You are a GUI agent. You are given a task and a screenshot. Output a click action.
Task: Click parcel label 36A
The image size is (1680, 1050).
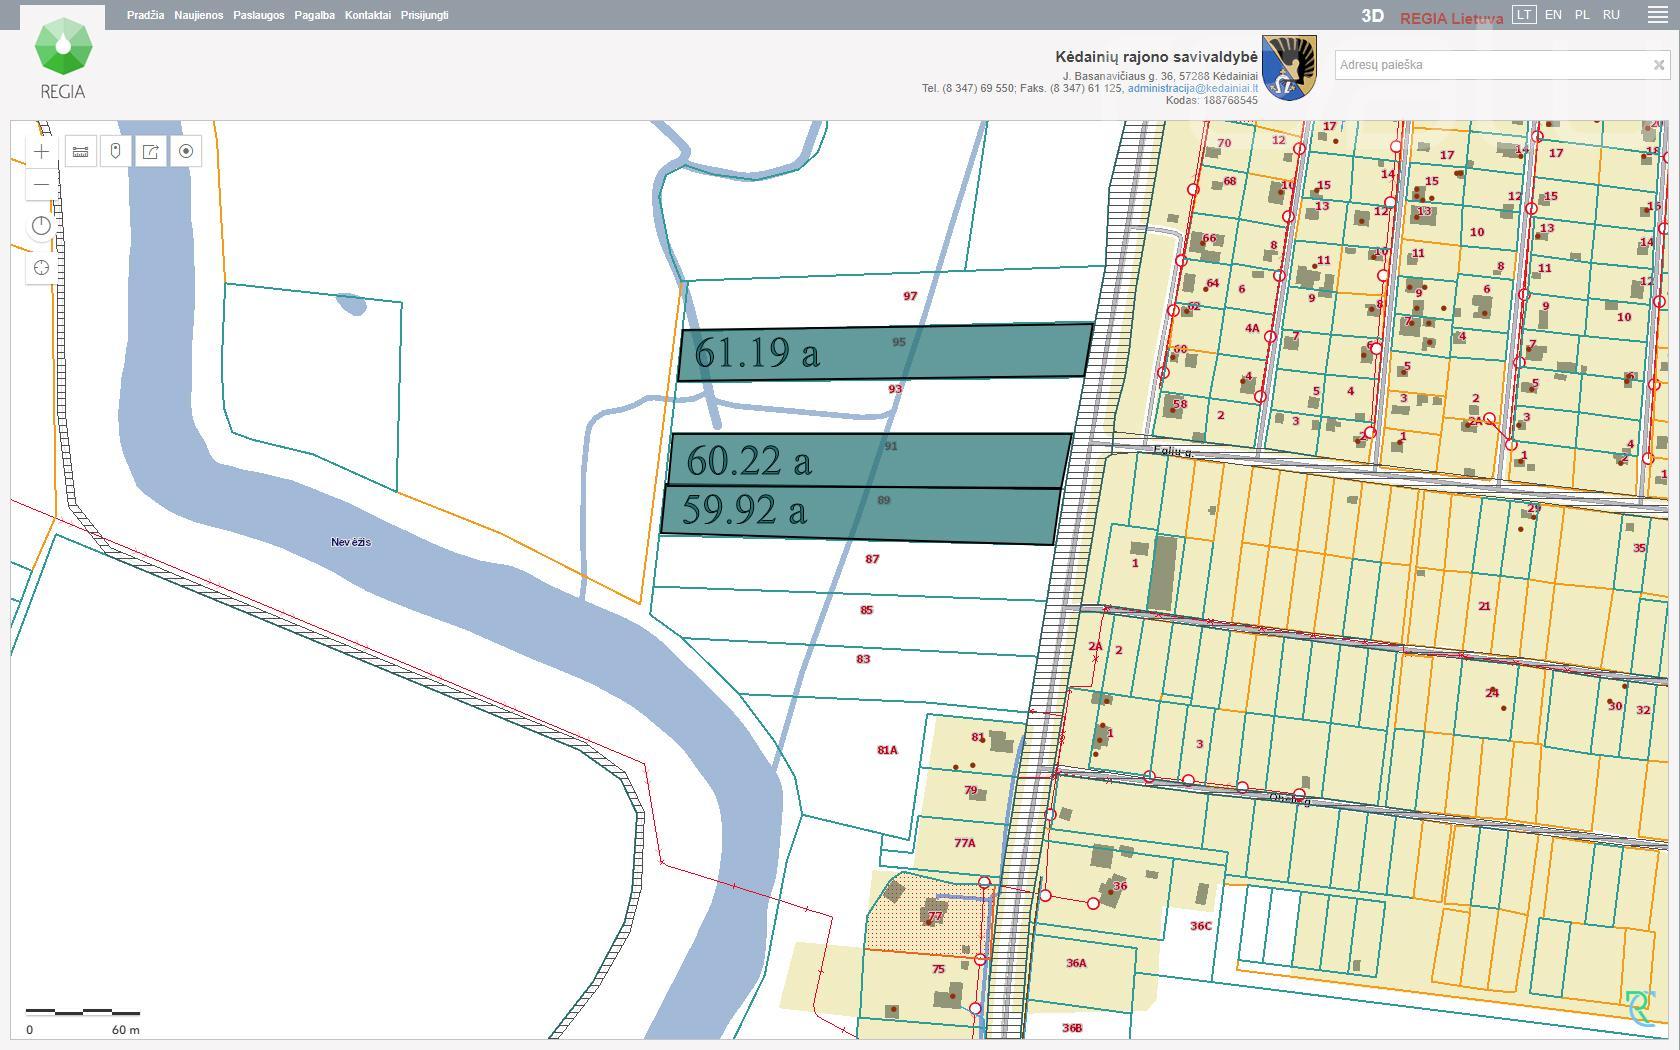click(x=1076, y=963)
